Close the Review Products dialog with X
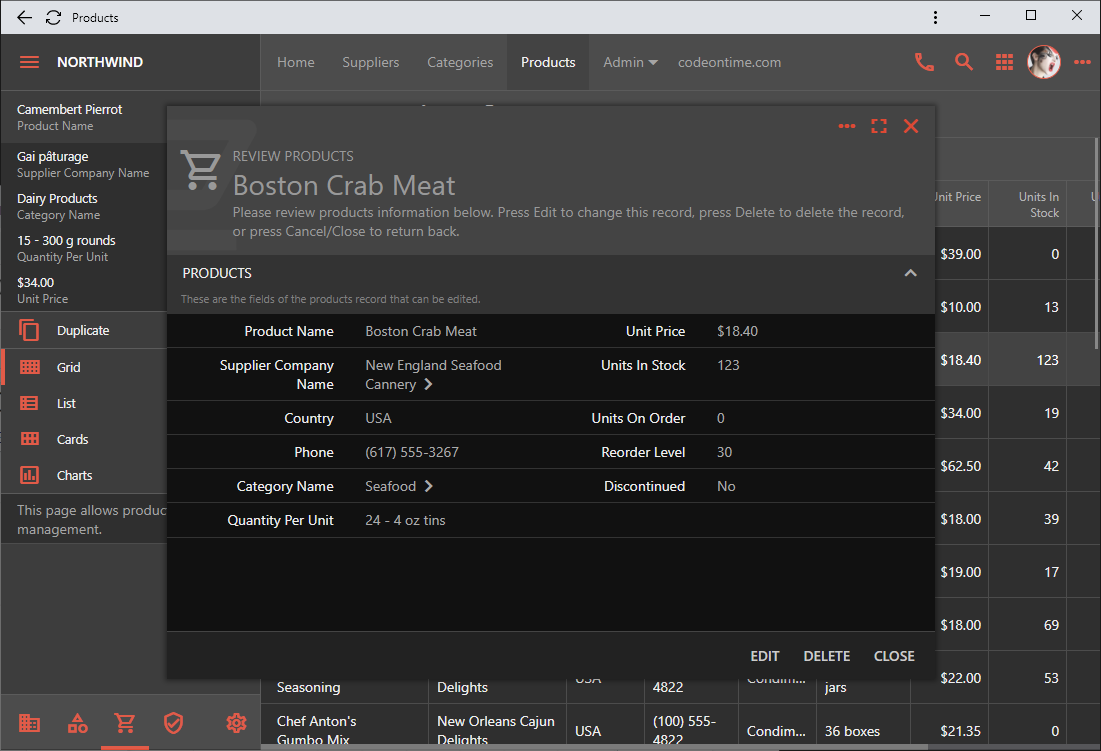The height and width of the screenshot is (751, 1101). (x=911, y=126)
